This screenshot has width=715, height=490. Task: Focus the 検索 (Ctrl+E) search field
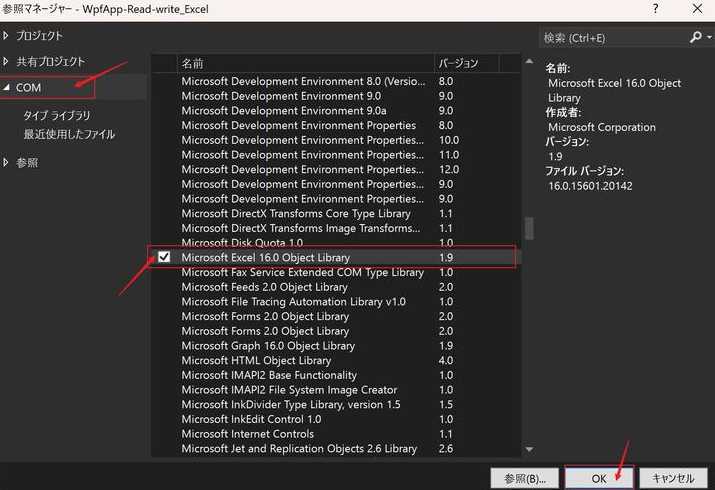[614, 38]
